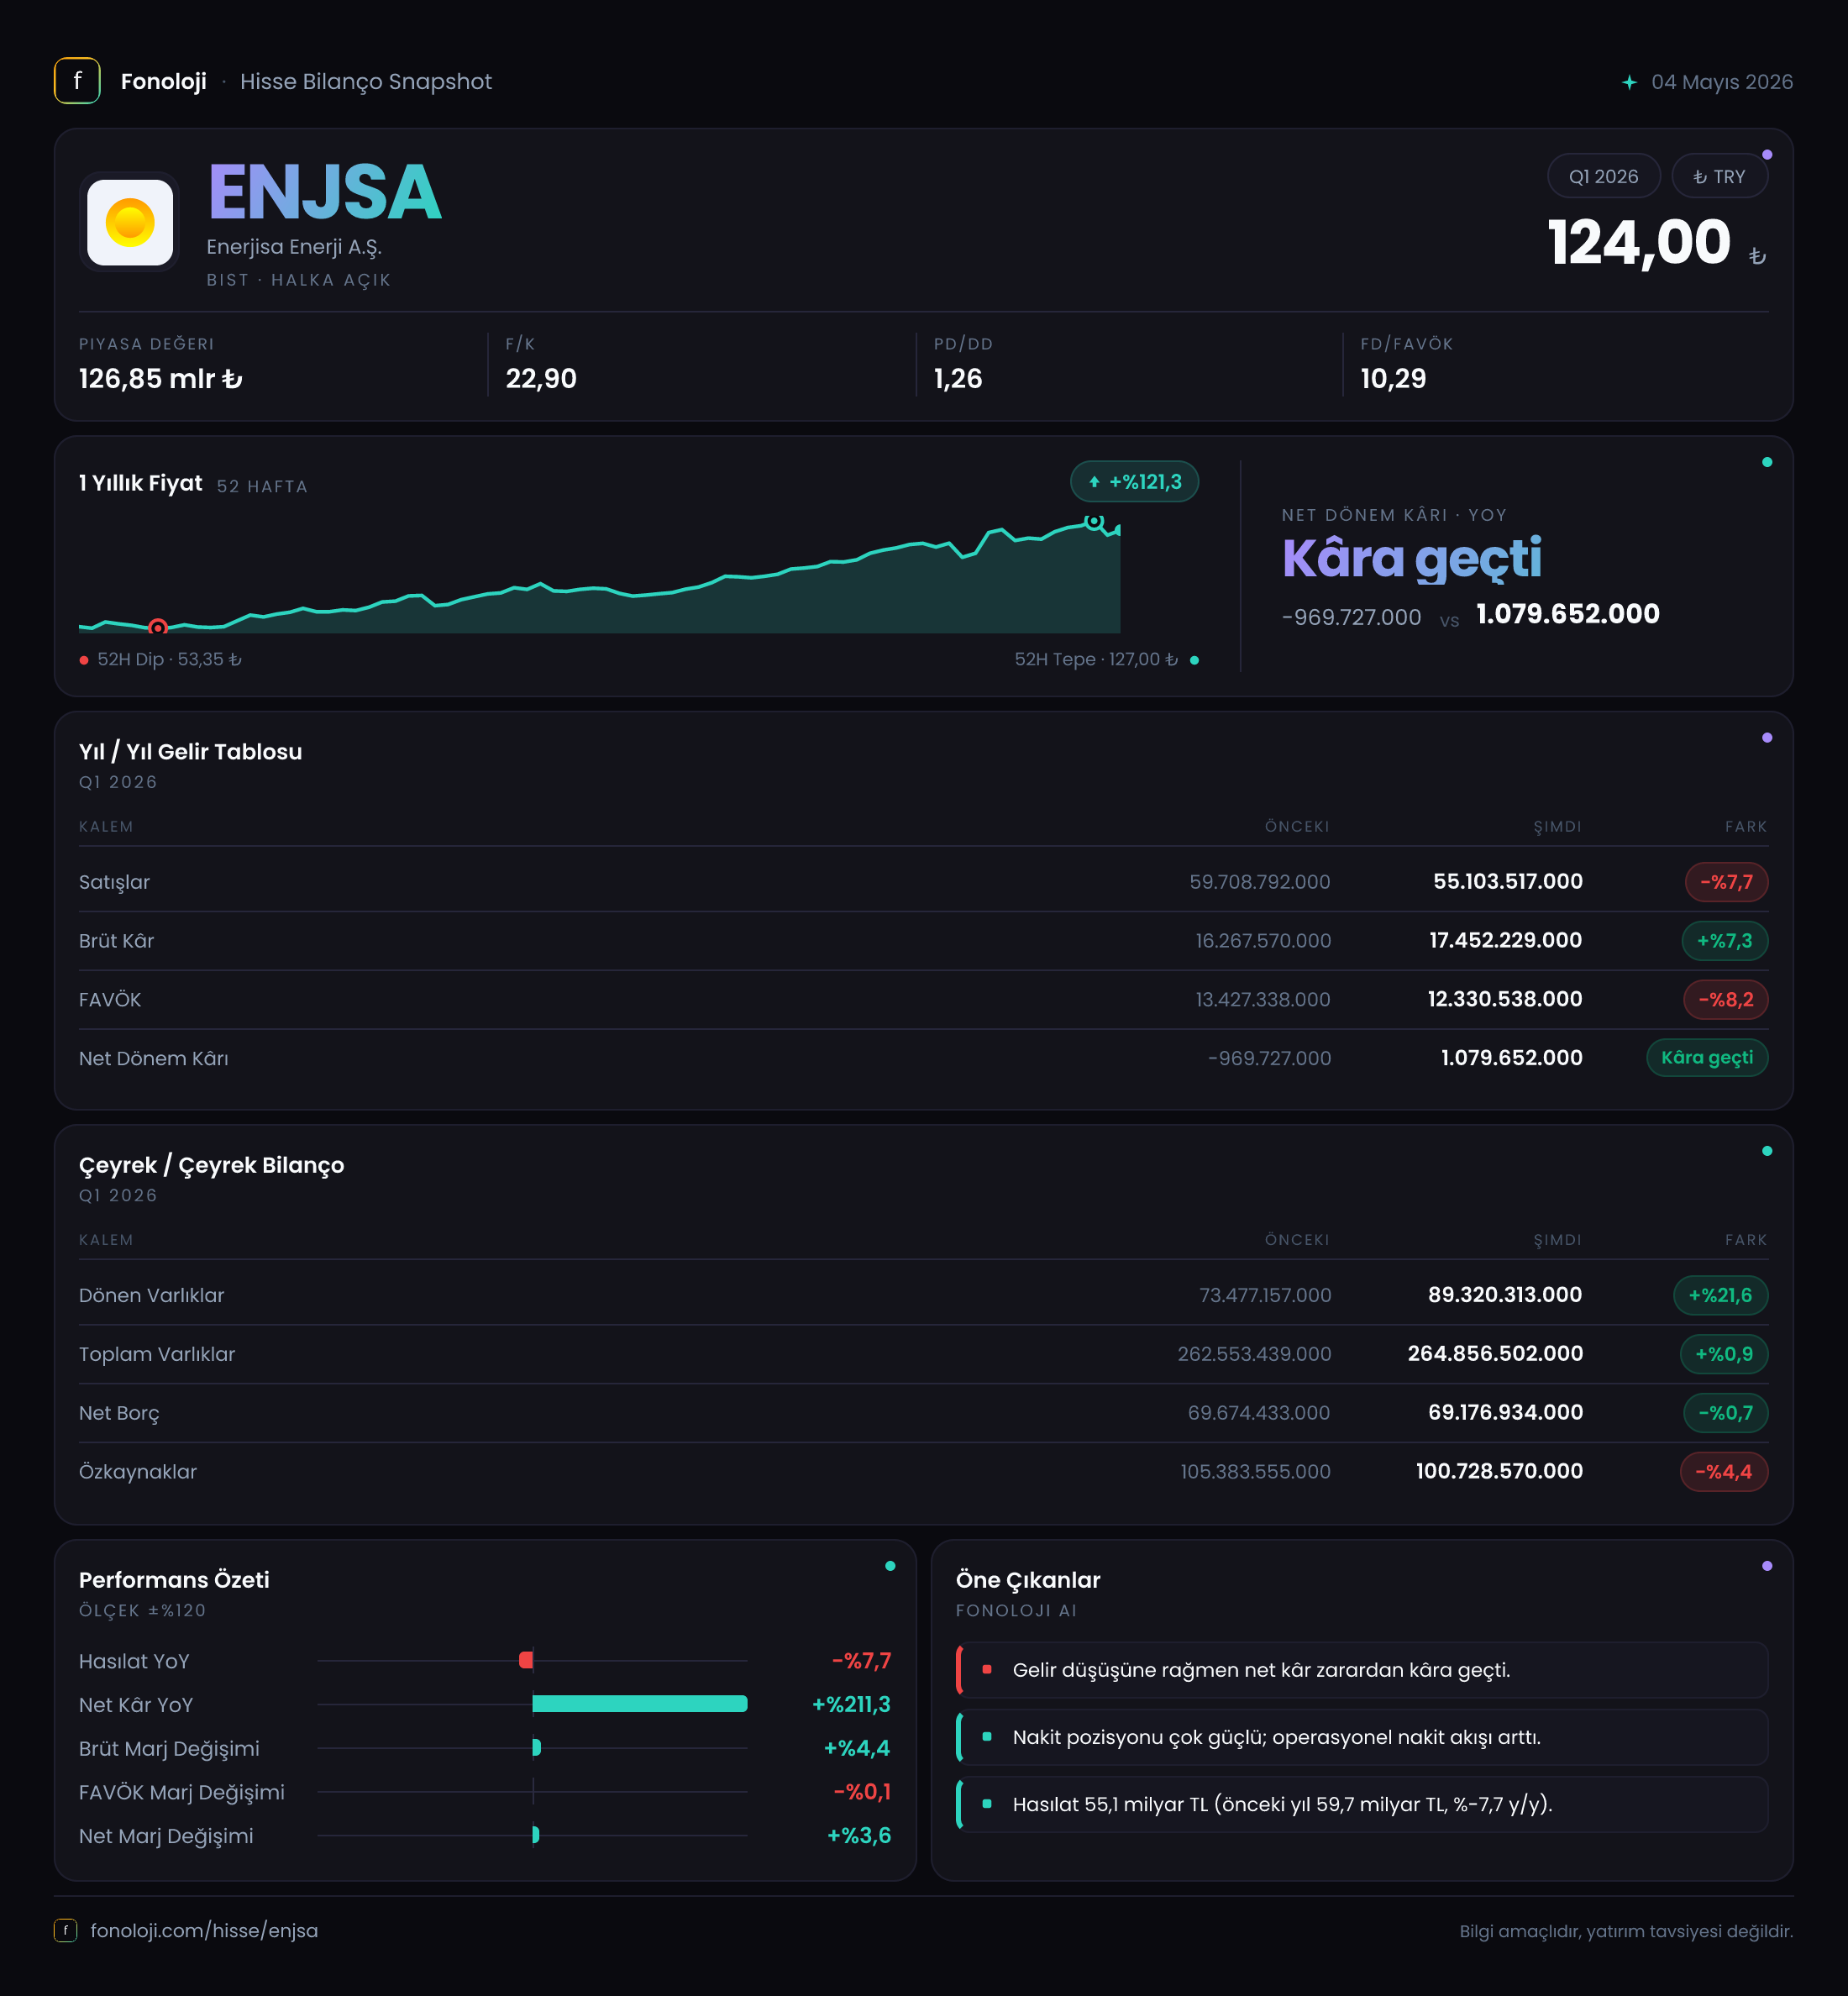Screen dimensions: 1848x1996
Task: Click the Piyasa Değeri value 126,85 mlr ₺
Action: 161,379
